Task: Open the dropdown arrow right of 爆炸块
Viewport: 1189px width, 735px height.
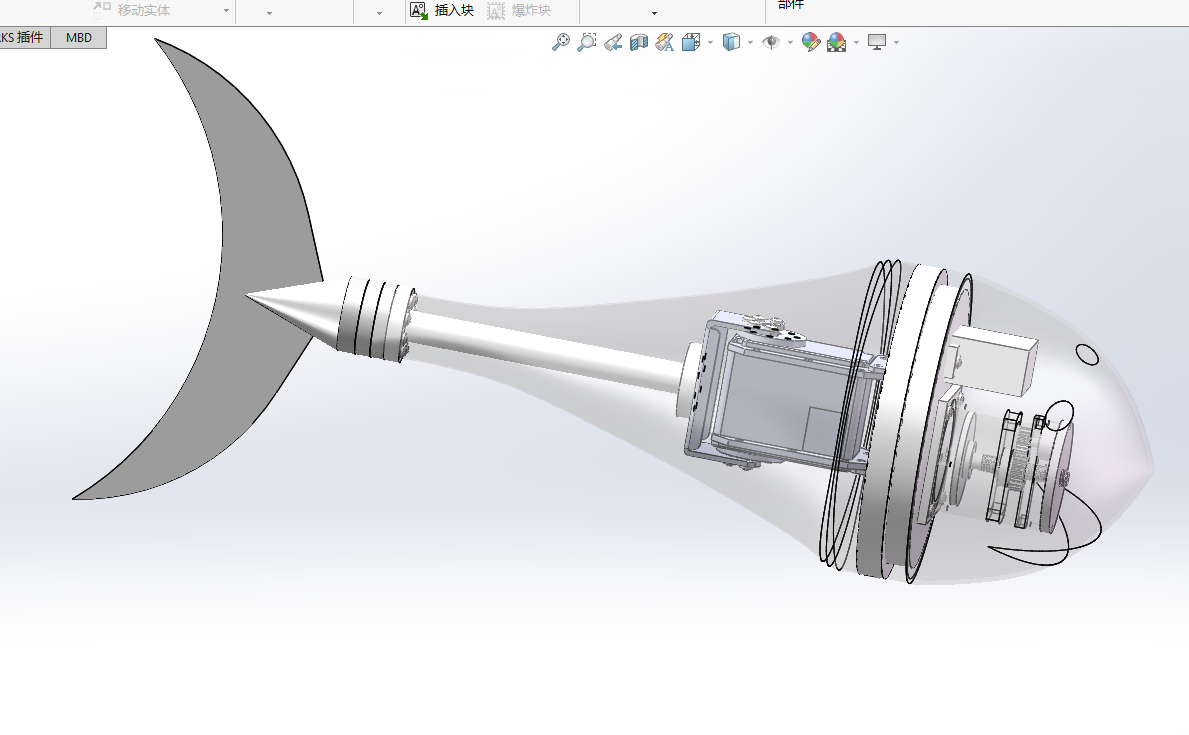Action: pyautogui.click(x=654, y=13)
